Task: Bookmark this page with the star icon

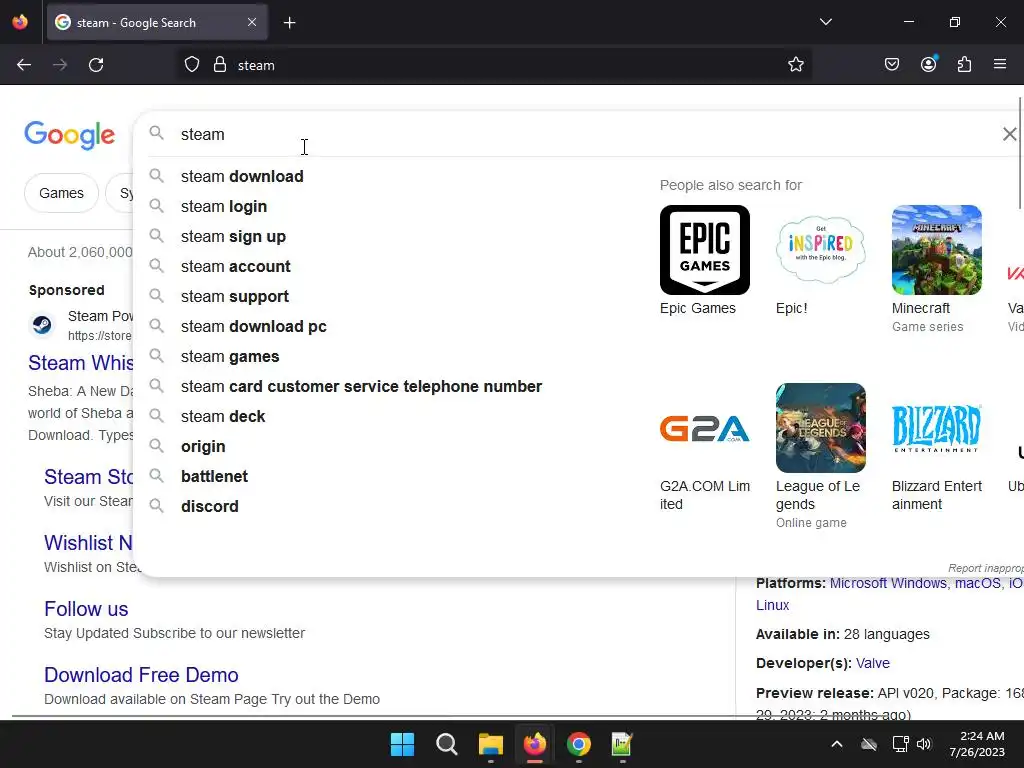Action: coord(795,65)
